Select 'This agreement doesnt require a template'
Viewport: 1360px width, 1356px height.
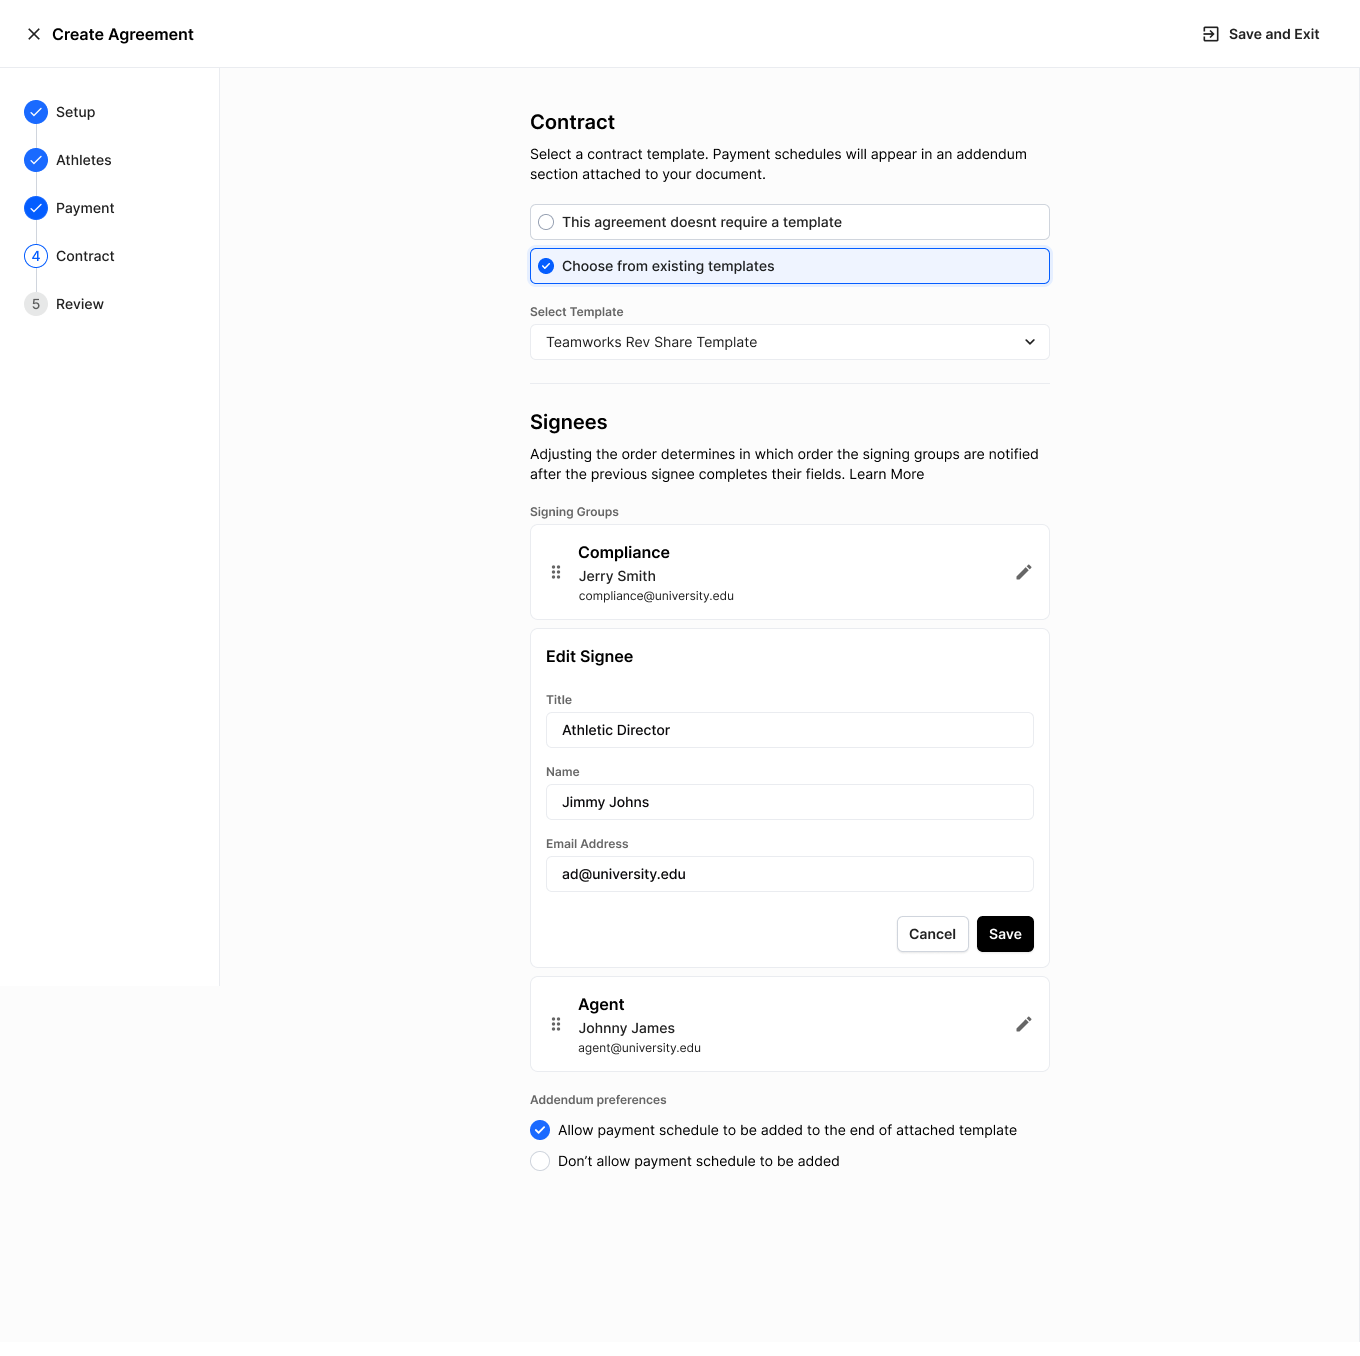(x=790, y=222)
